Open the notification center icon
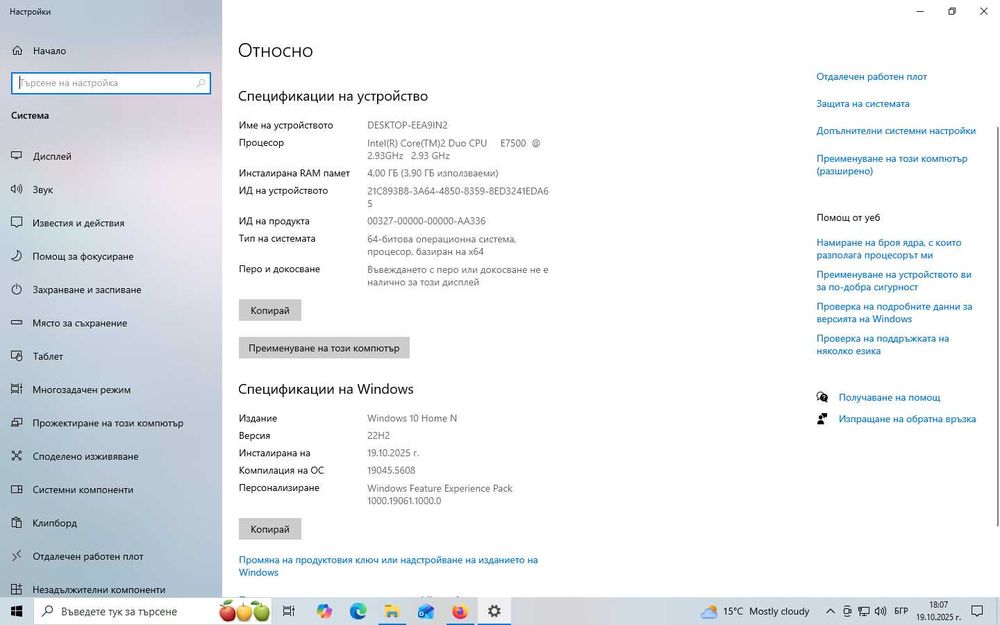1000x625 pixels. pos(976,611)
